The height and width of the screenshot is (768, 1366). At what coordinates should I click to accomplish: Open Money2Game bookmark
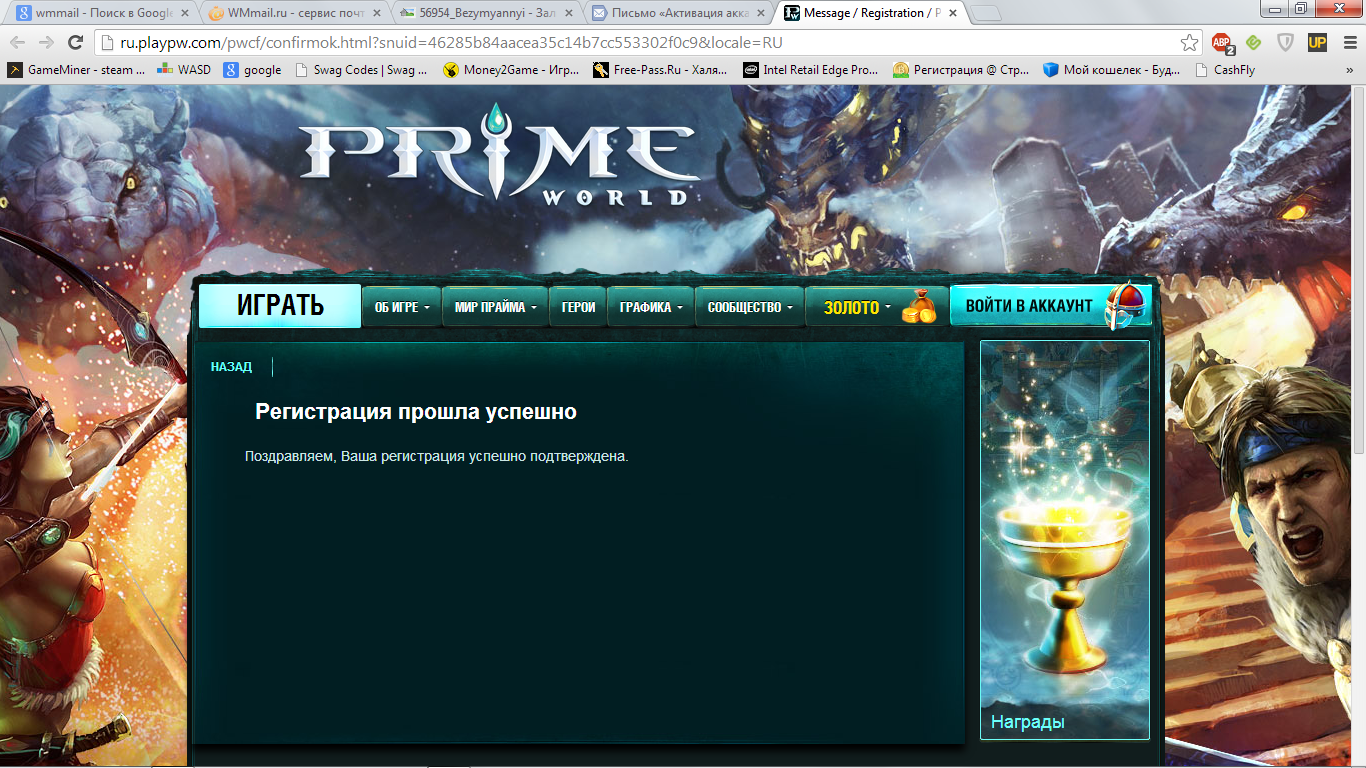tap(511, 70)
